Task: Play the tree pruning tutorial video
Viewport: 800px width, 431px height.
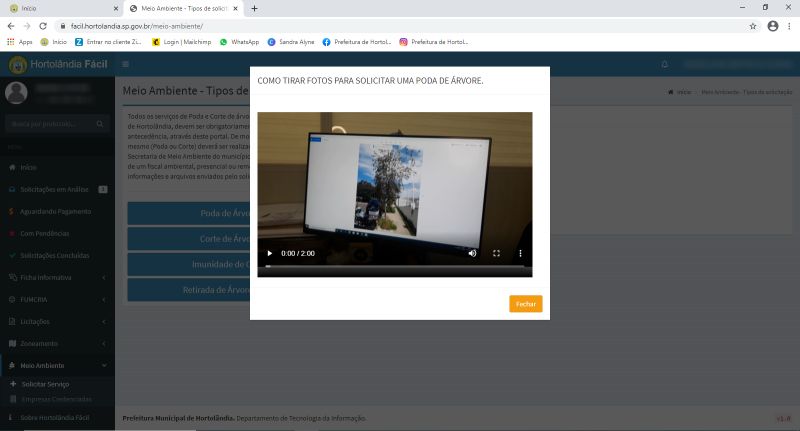Action: 268,253
